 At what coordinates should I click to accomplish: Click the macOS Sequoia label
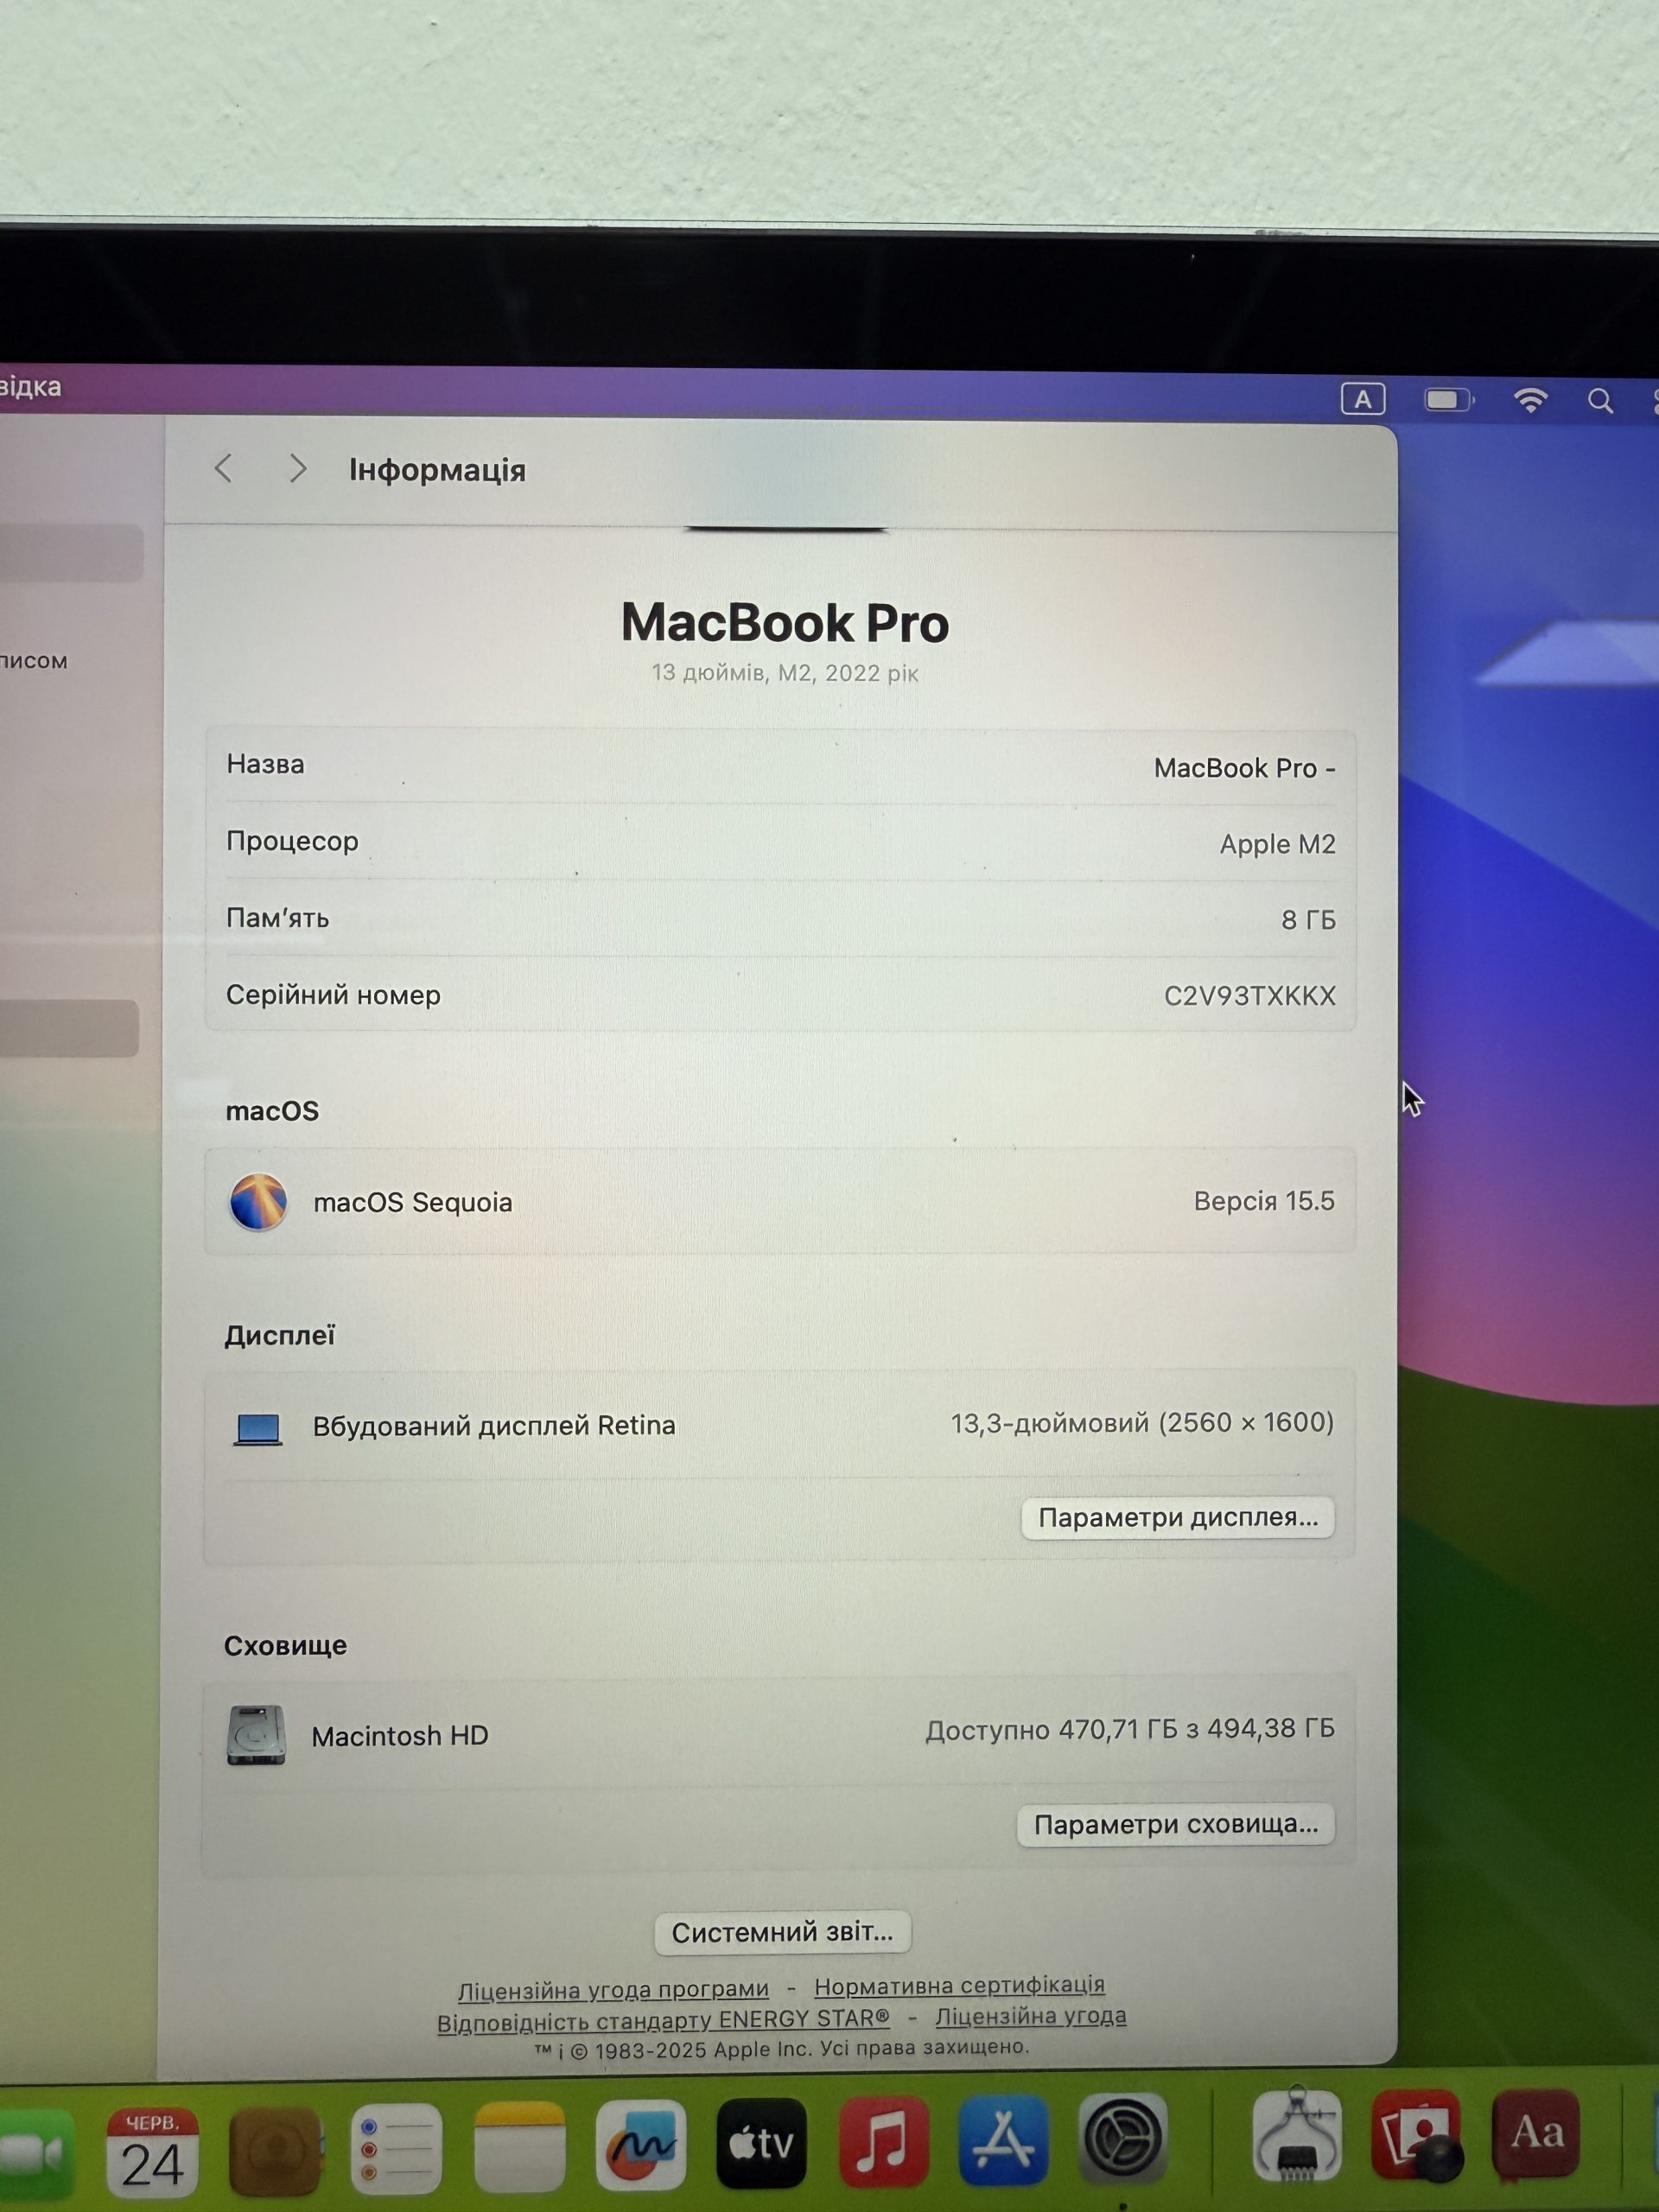(x=412, y=1202)
